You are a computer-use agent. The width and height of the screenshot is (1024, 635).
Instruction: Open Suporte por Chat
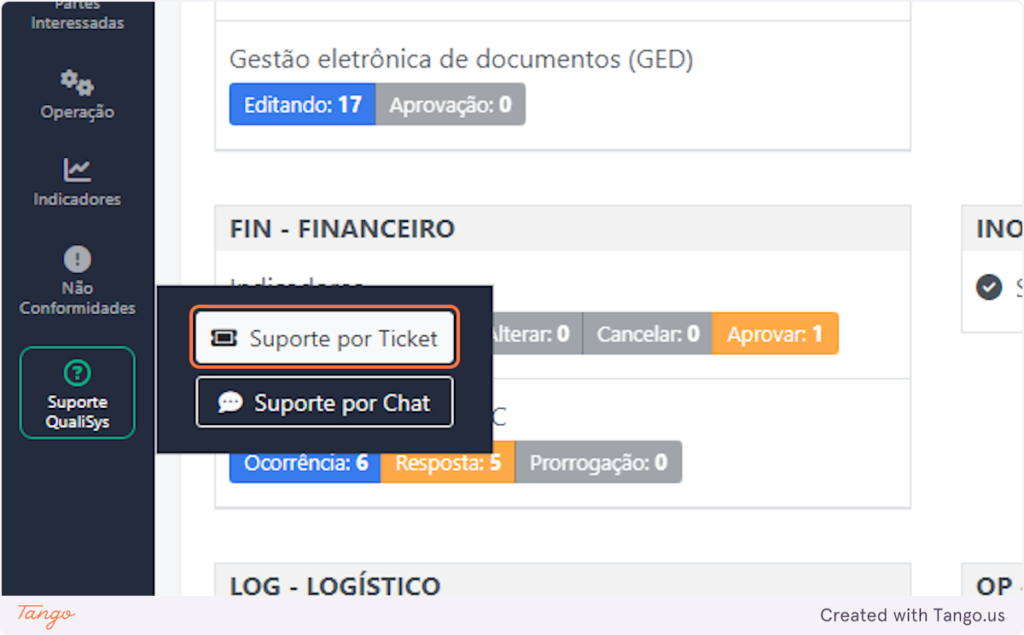(x=325, y=403)
